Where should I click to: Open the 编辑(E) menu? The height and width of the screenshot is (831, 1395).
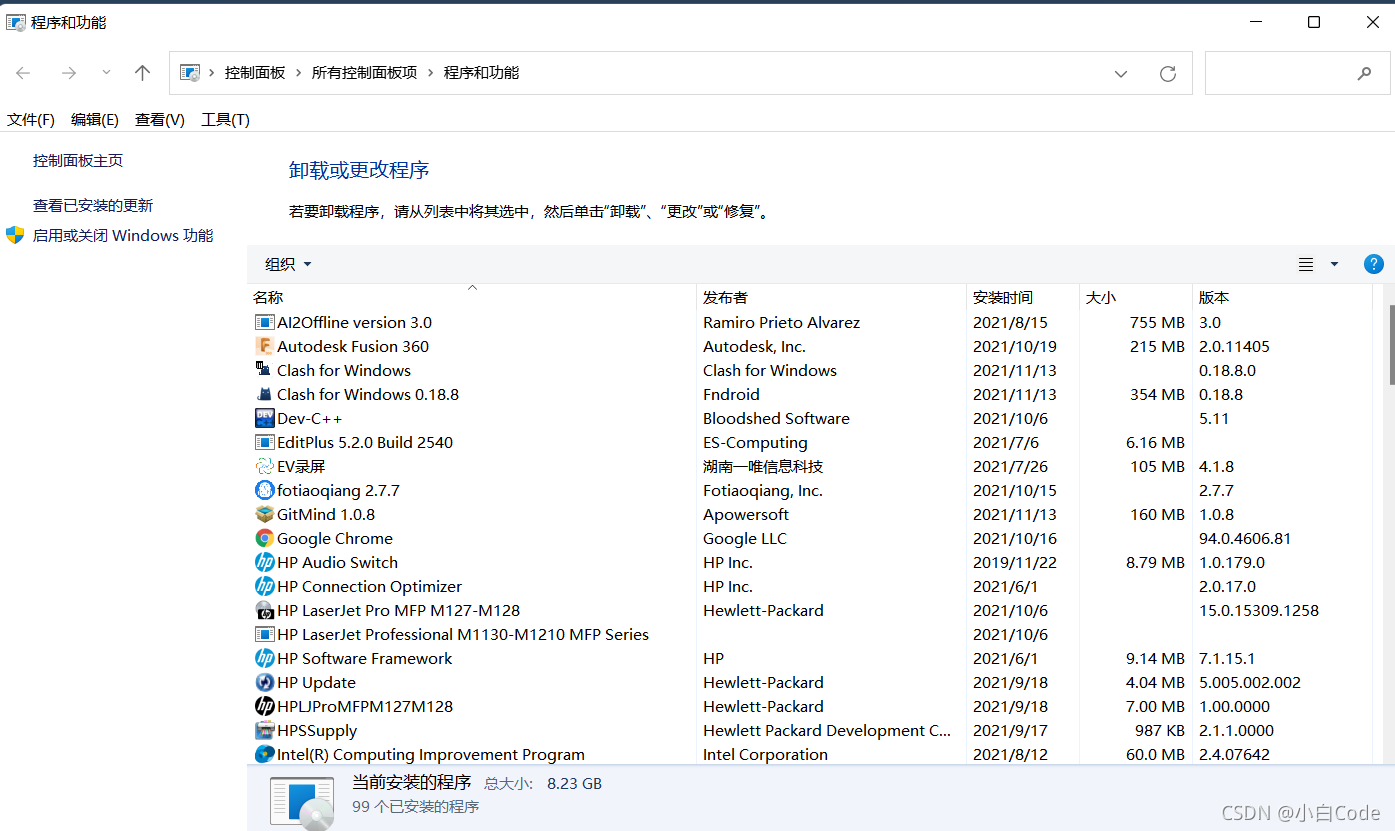(95, 120)
